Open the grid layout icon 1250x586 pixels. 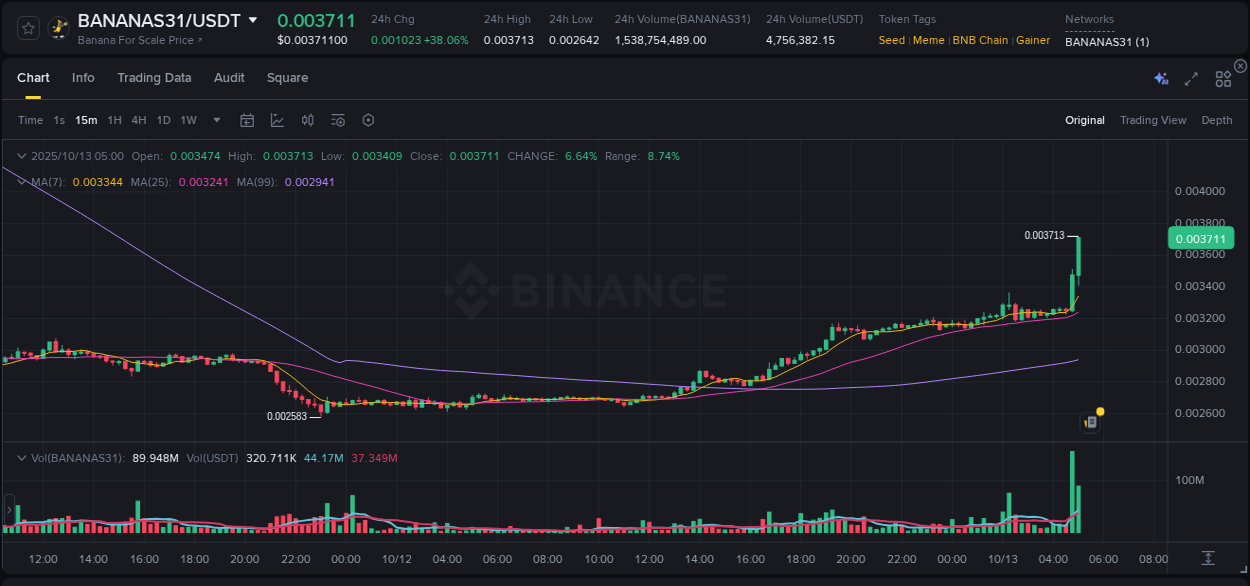[x=1223, y=78]
